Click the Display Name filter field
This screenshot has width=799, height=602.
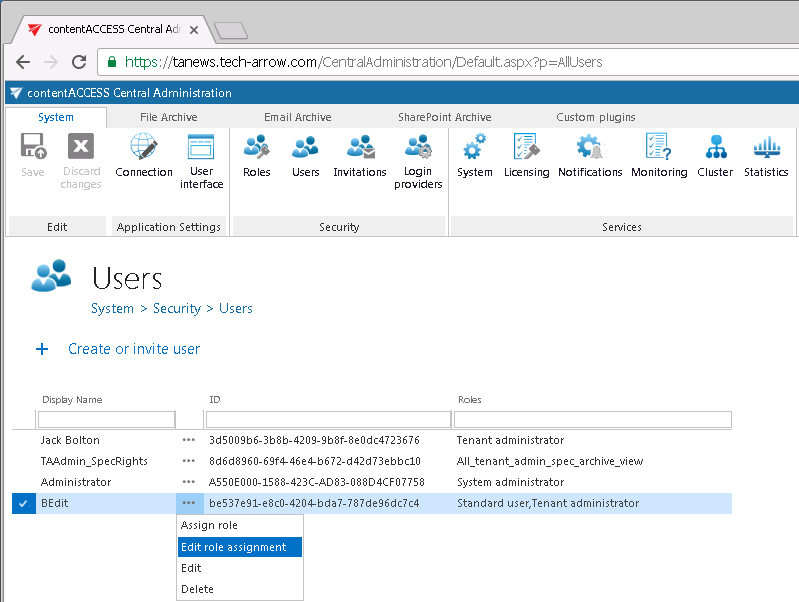pyautogui.click(x=106, y=419)
